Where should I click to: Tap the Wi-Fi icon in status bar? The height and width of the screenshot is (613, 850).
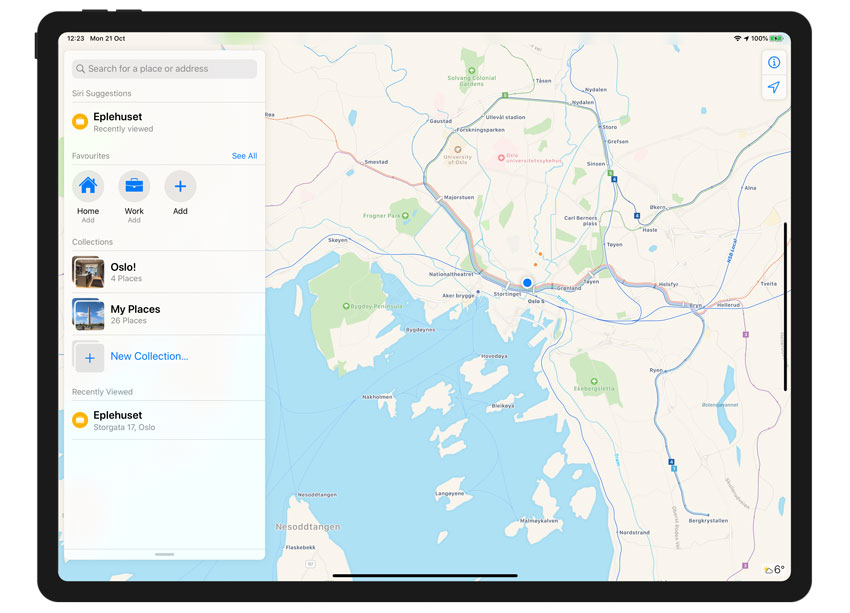click(x=737, y=38)
